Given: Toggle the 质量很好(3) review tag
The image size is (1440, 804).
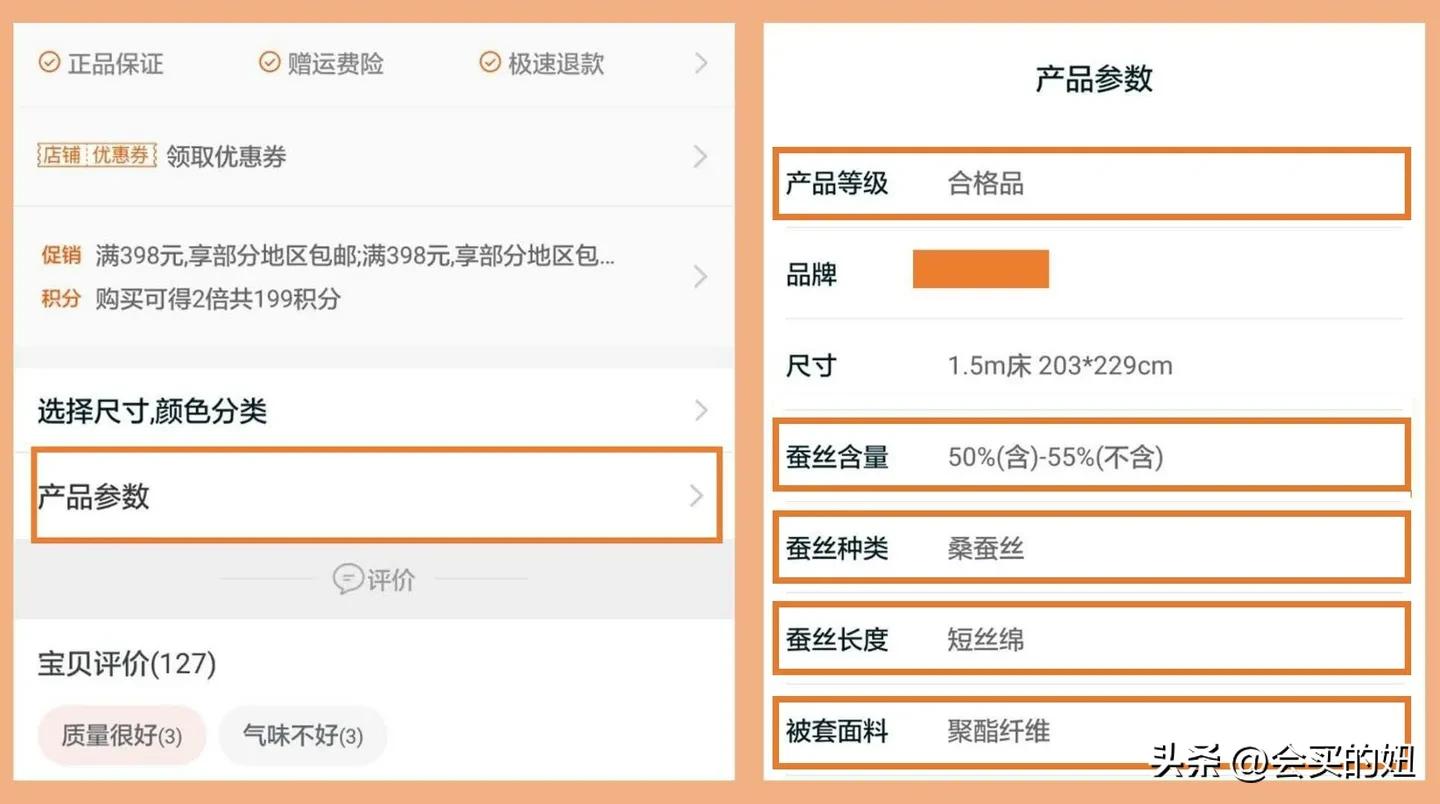Looking at the screenshot, I should 121,735.
